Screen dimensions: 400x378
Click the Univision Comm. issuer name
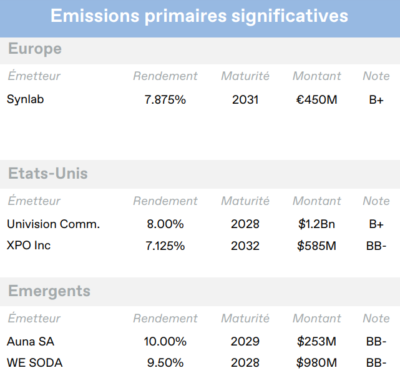coord(53,224)
